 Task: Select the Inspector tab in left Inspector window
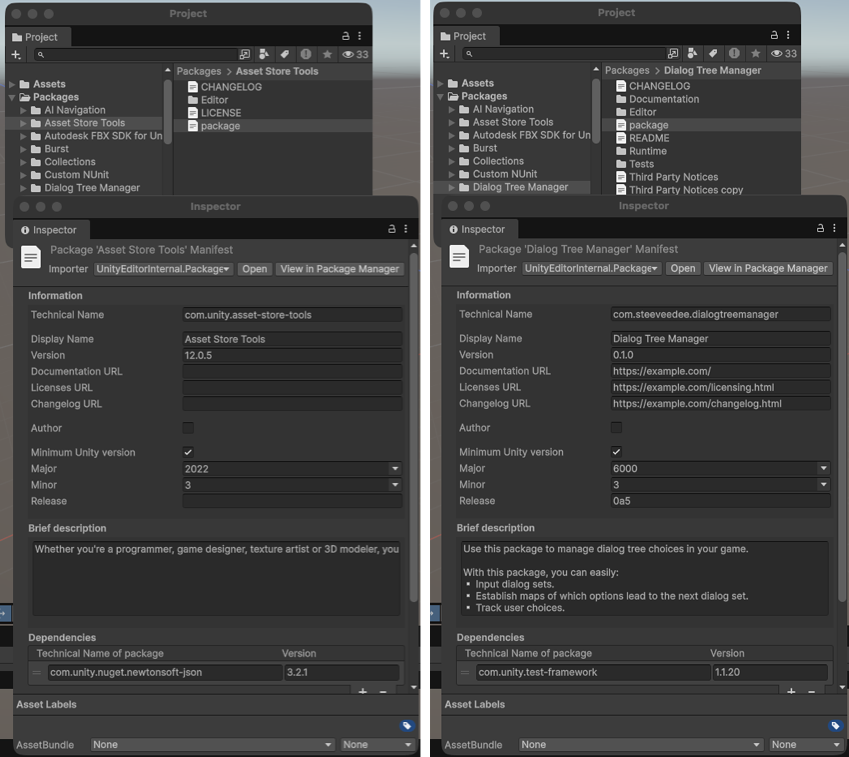pyautogui.click(x=49, y=230)
